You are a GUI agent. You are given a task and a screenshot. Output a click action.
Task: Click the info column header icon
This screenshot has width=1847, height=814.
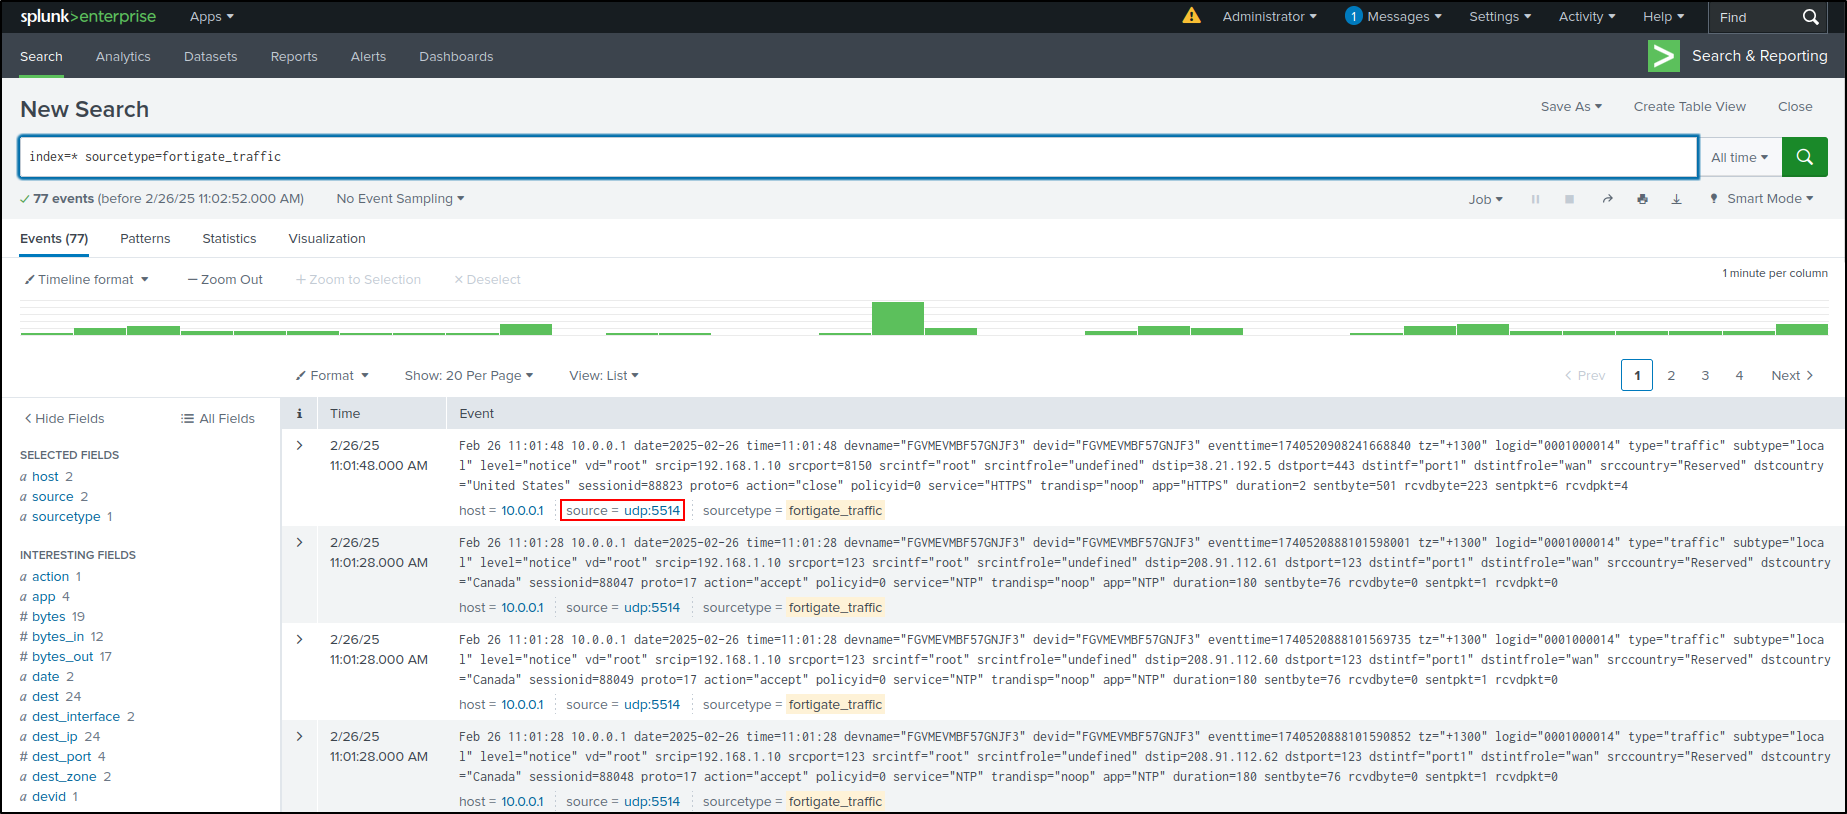click(x=299, y=413)
